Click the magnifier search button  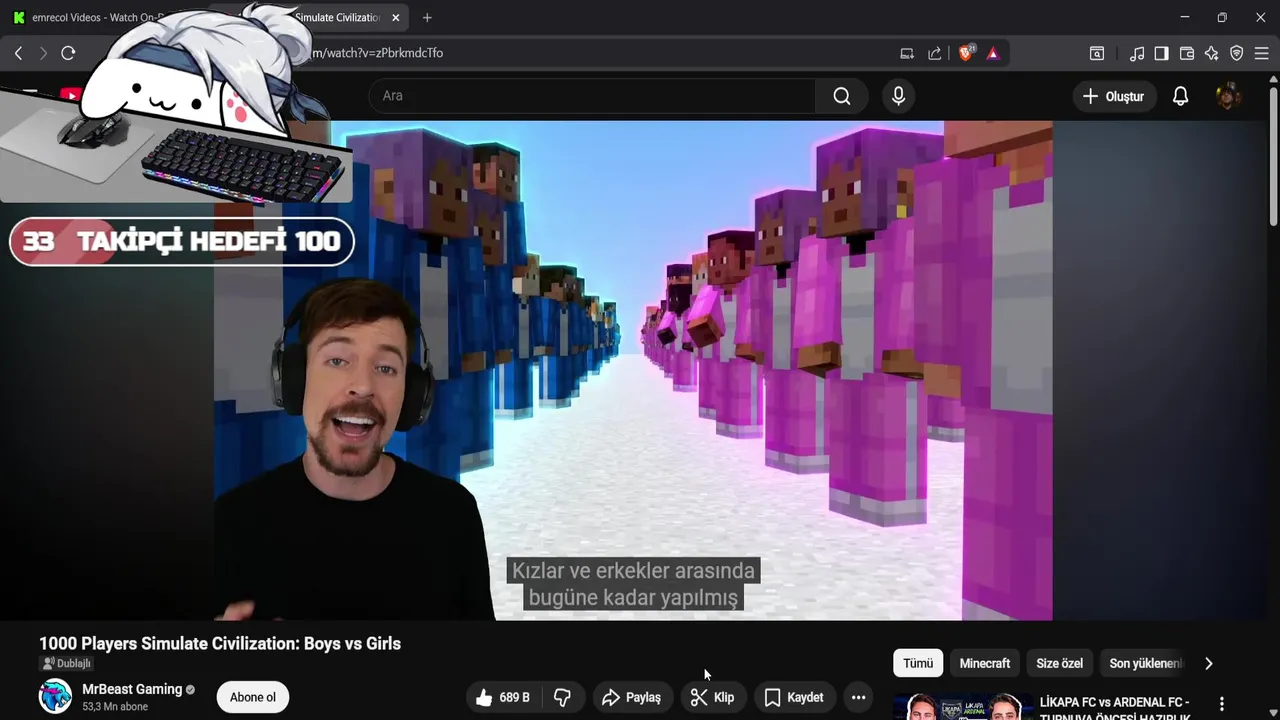click(842, 96)
